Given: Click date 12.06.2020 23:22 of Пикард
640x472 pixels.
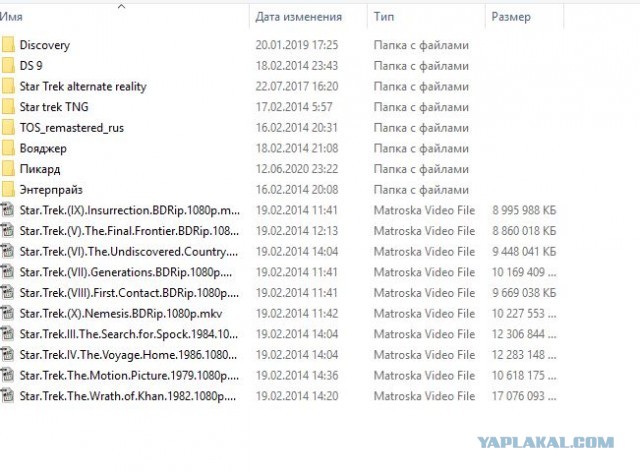Looking at the screenshot, I should pos(297,169).
